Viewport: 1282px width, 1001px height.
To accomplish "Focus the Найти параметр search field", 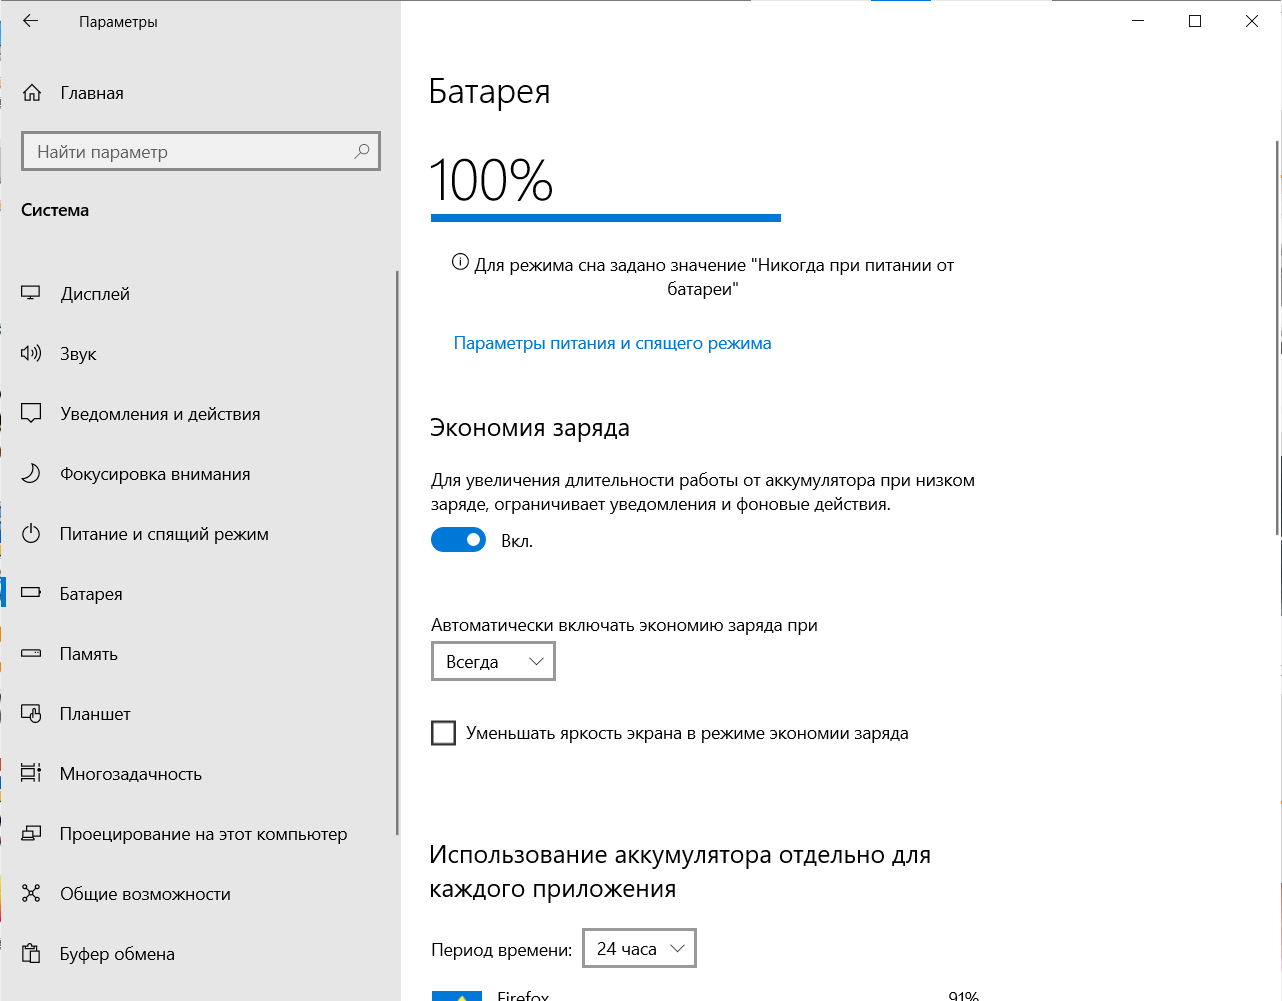I will pyautogui.click(x=201, y=151).
